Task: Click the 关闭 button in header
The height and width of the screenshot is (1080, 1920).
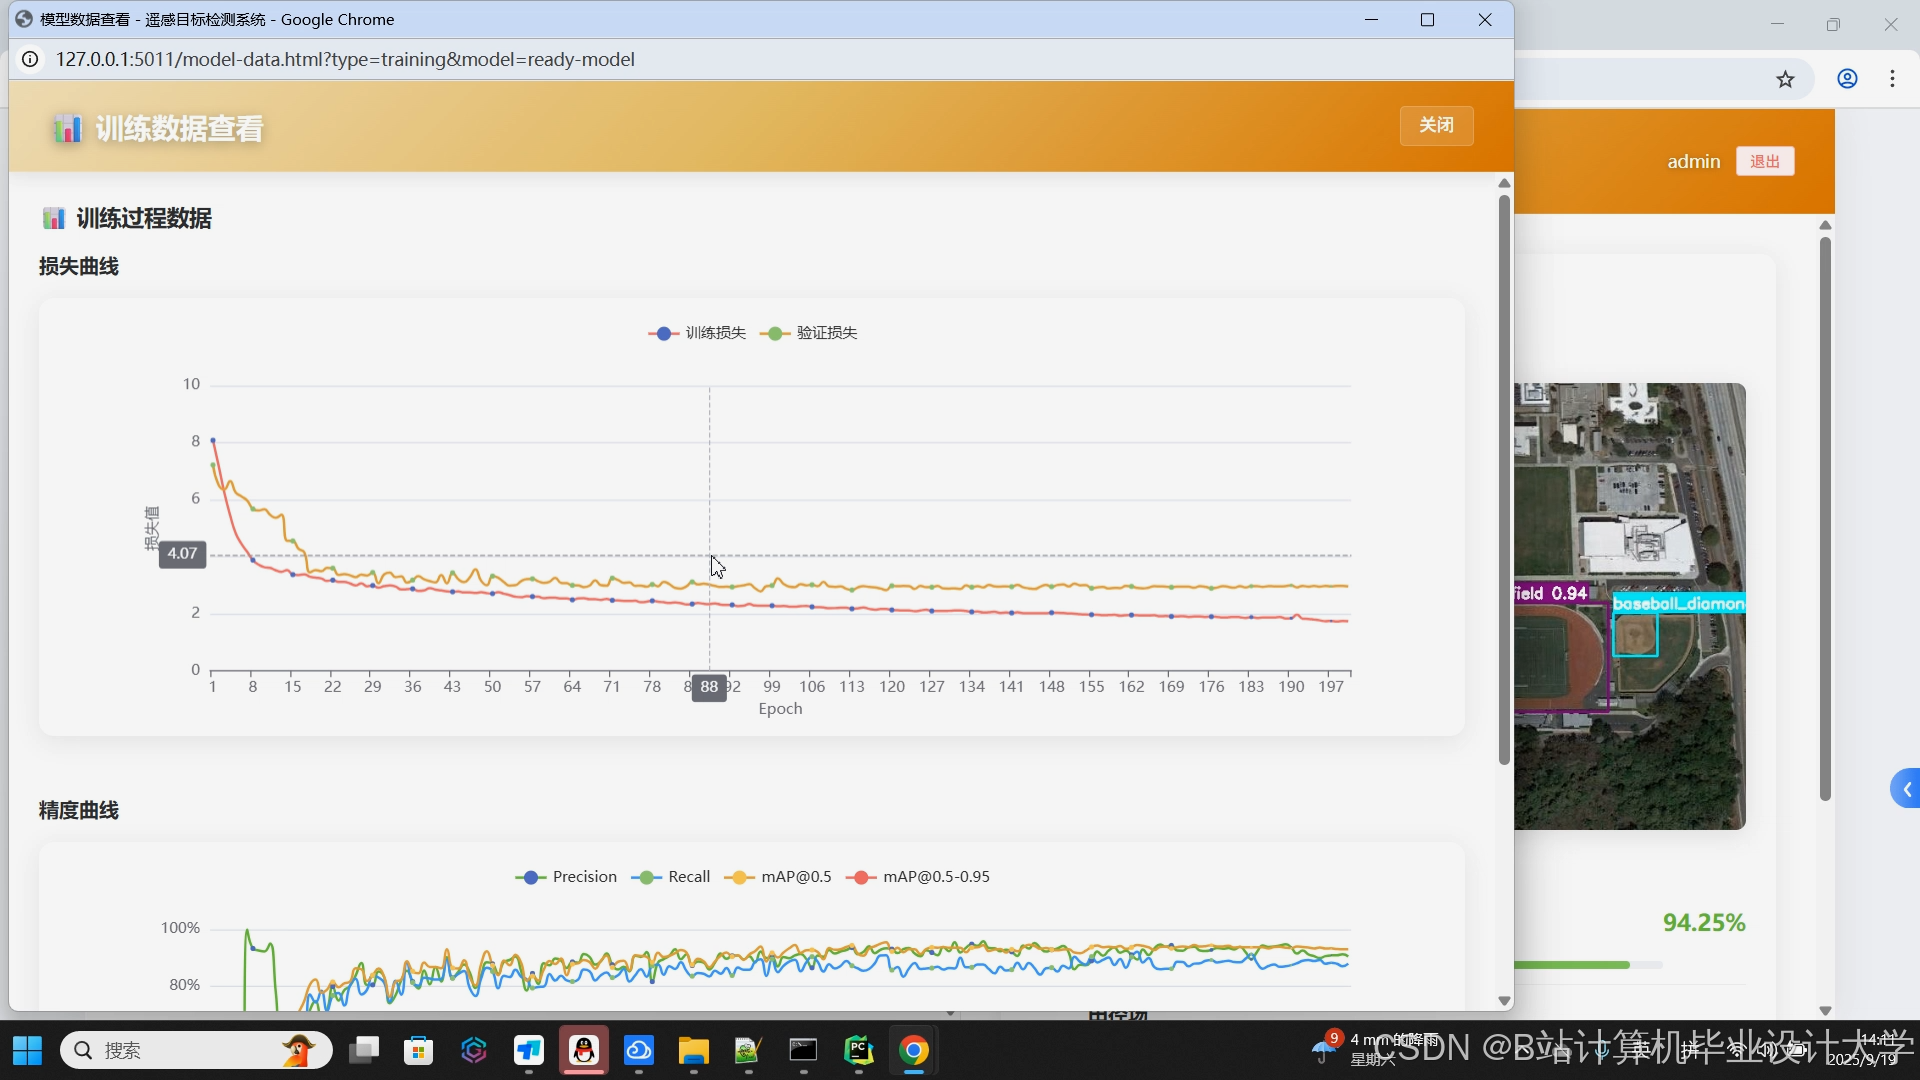Action: pyautogui.click(x=1436, y=126)
